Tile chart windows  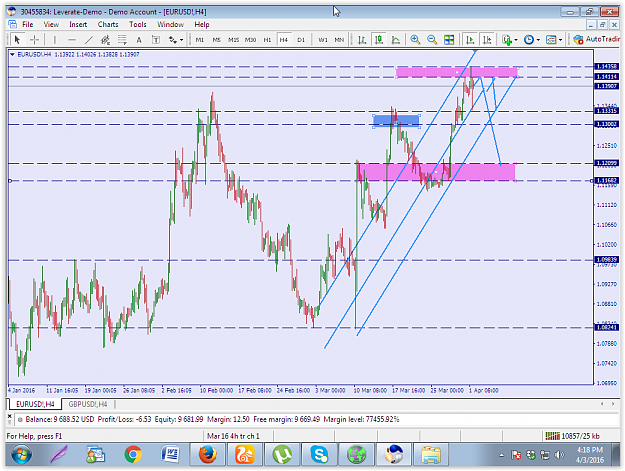tap(449, 40)
